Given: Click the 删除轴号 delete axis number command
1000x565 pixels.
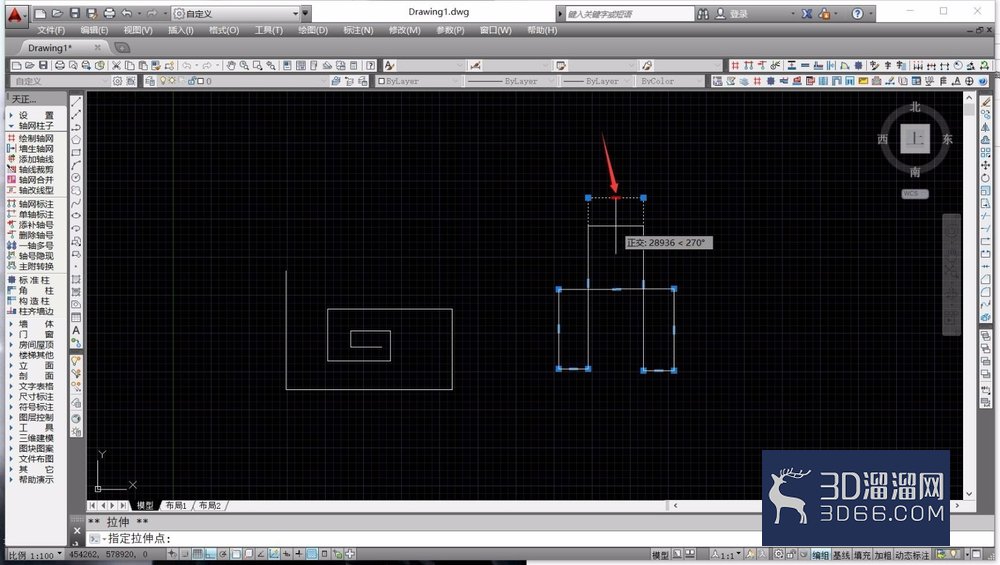Looking at the screenshot, I should point(30,235).
